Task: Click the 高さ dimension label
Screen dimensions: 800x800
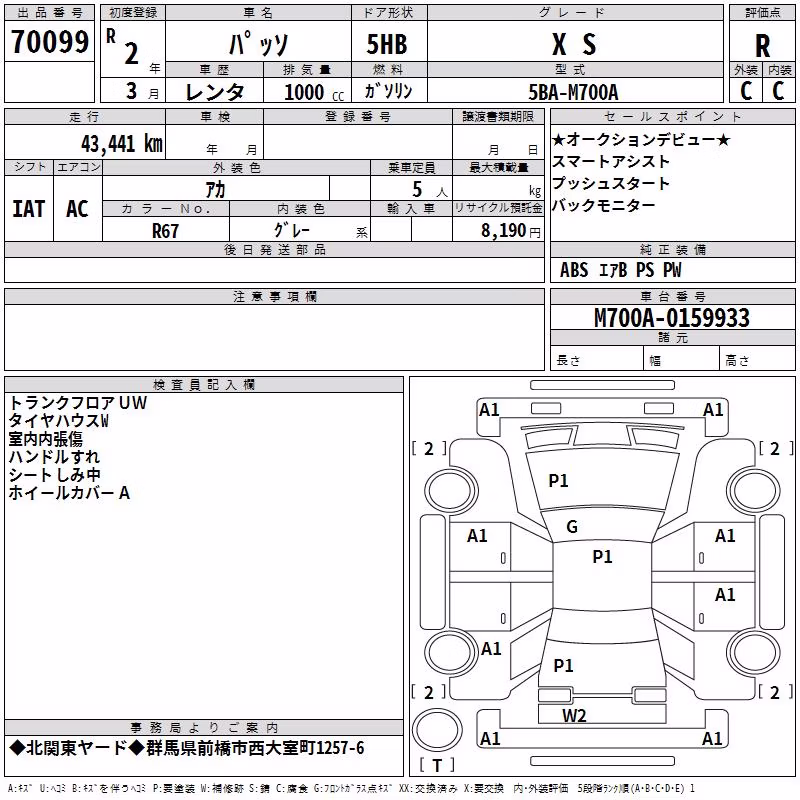Action: click(737, 360)
